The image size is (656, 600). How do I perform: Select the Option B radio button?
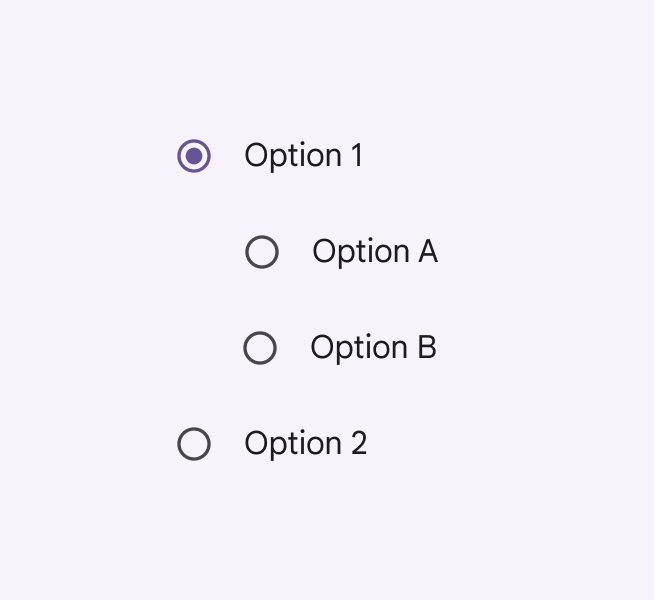tap(260, 348)
